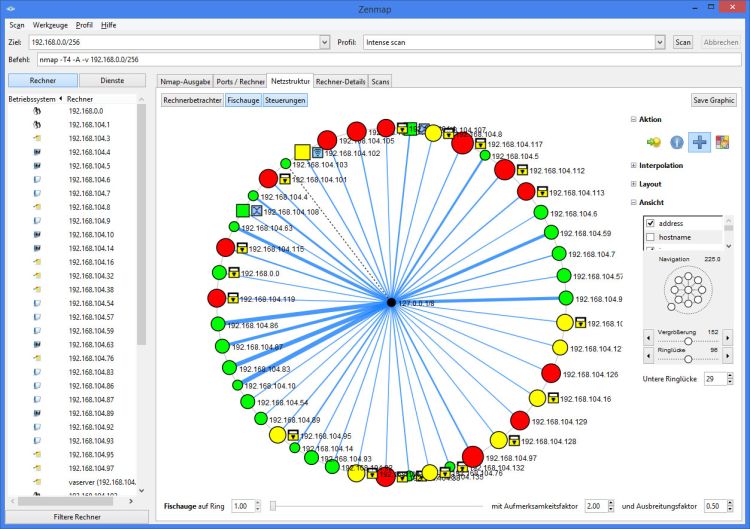Click the multicolor grid icon under Aktion

click(722, 142)
